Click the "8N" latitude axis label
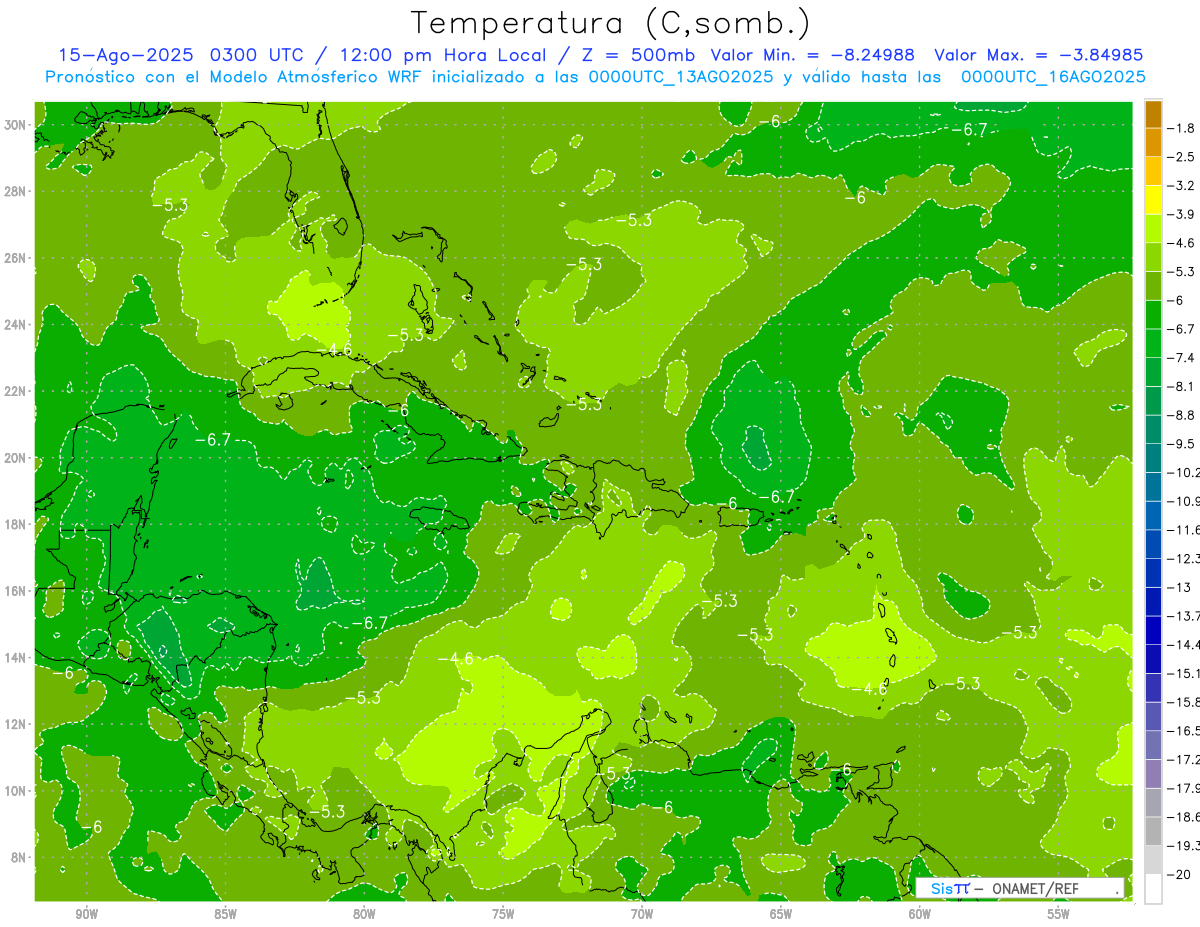Viewport: 1200px width, 927px height. [20, 857]
